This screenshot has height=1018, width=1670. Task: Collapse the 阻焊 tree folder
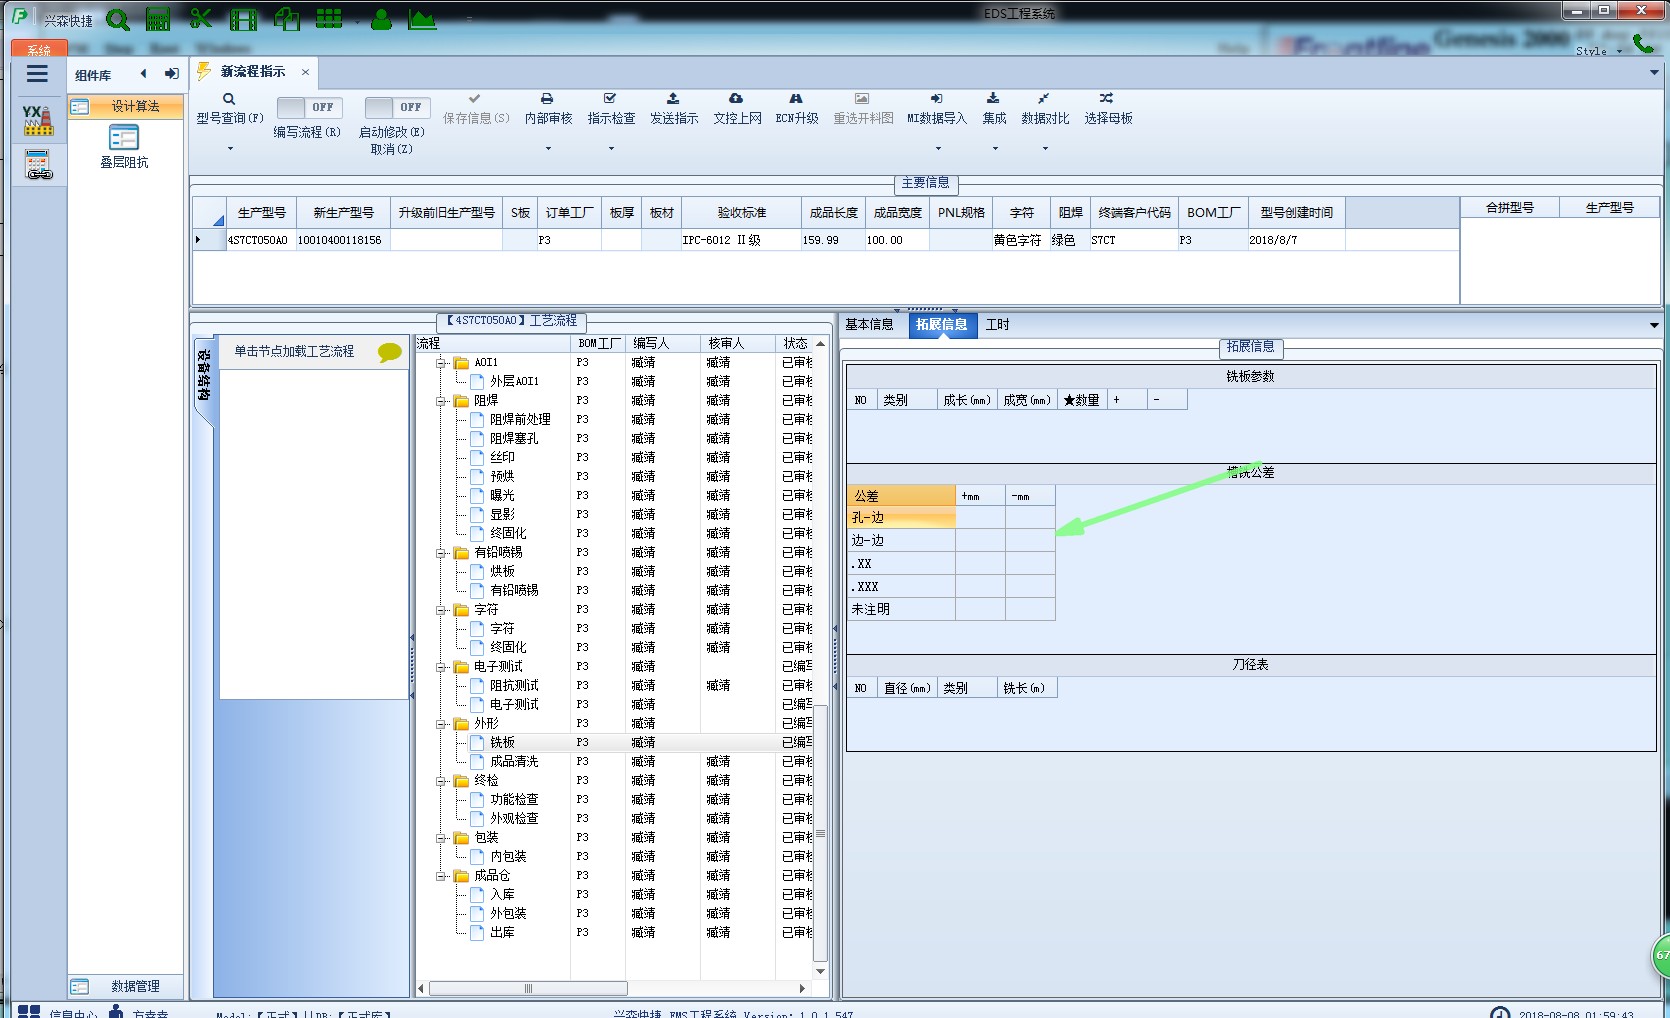(441, 401)
